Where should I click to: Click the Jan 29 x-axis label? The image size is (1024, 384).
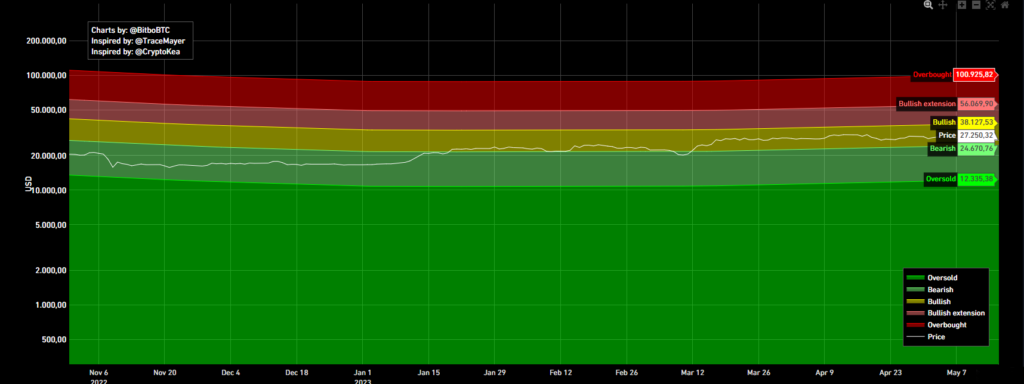click(494, 372)
